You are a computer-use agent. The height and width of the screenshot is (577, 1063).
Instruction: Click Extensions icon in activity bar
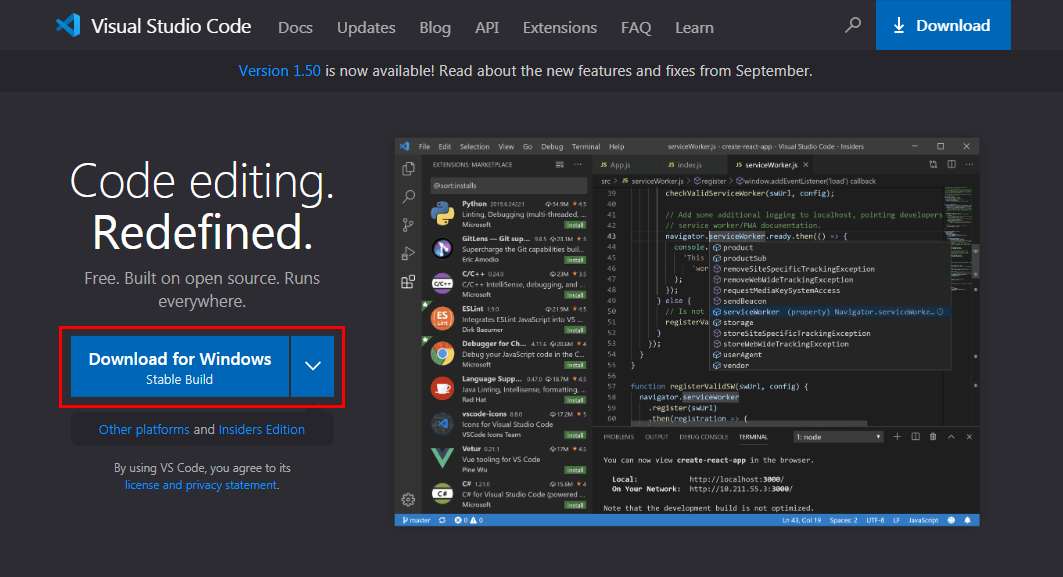(408, 282)
